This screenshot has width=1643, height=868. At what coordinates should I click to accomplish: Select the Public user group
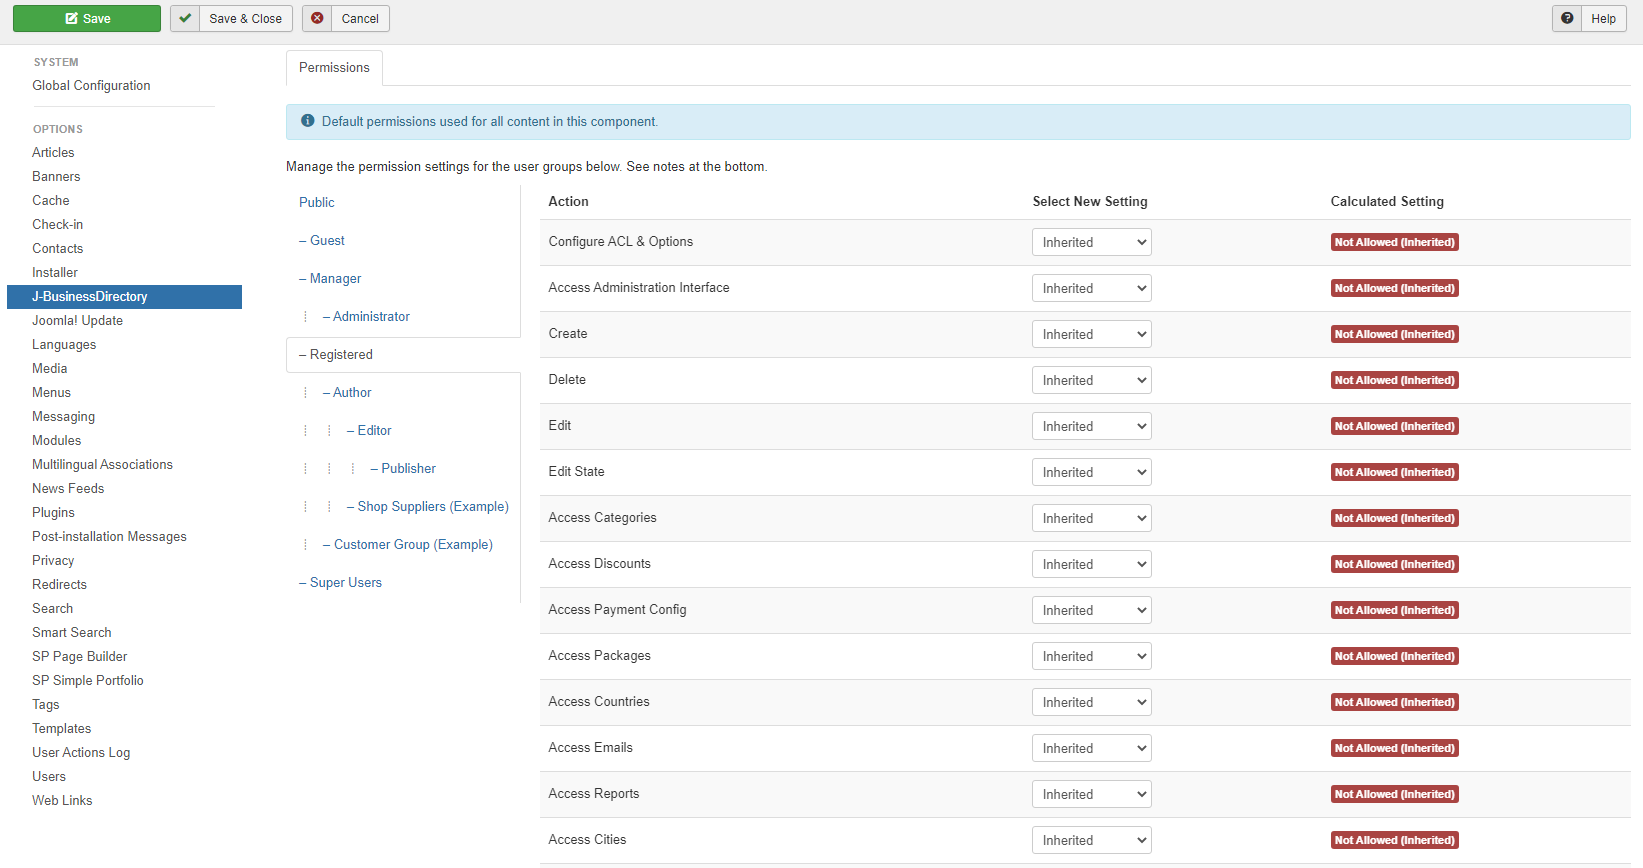pyautogui.click(x=317, y=202)
